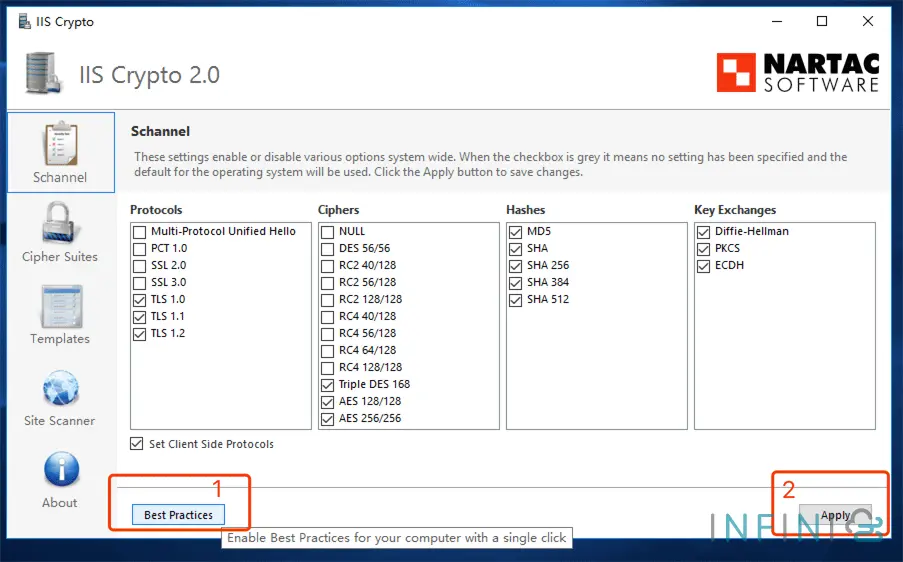Enable the RC4 128/128 cipher

pyautogui.click(x=327, y=368)
